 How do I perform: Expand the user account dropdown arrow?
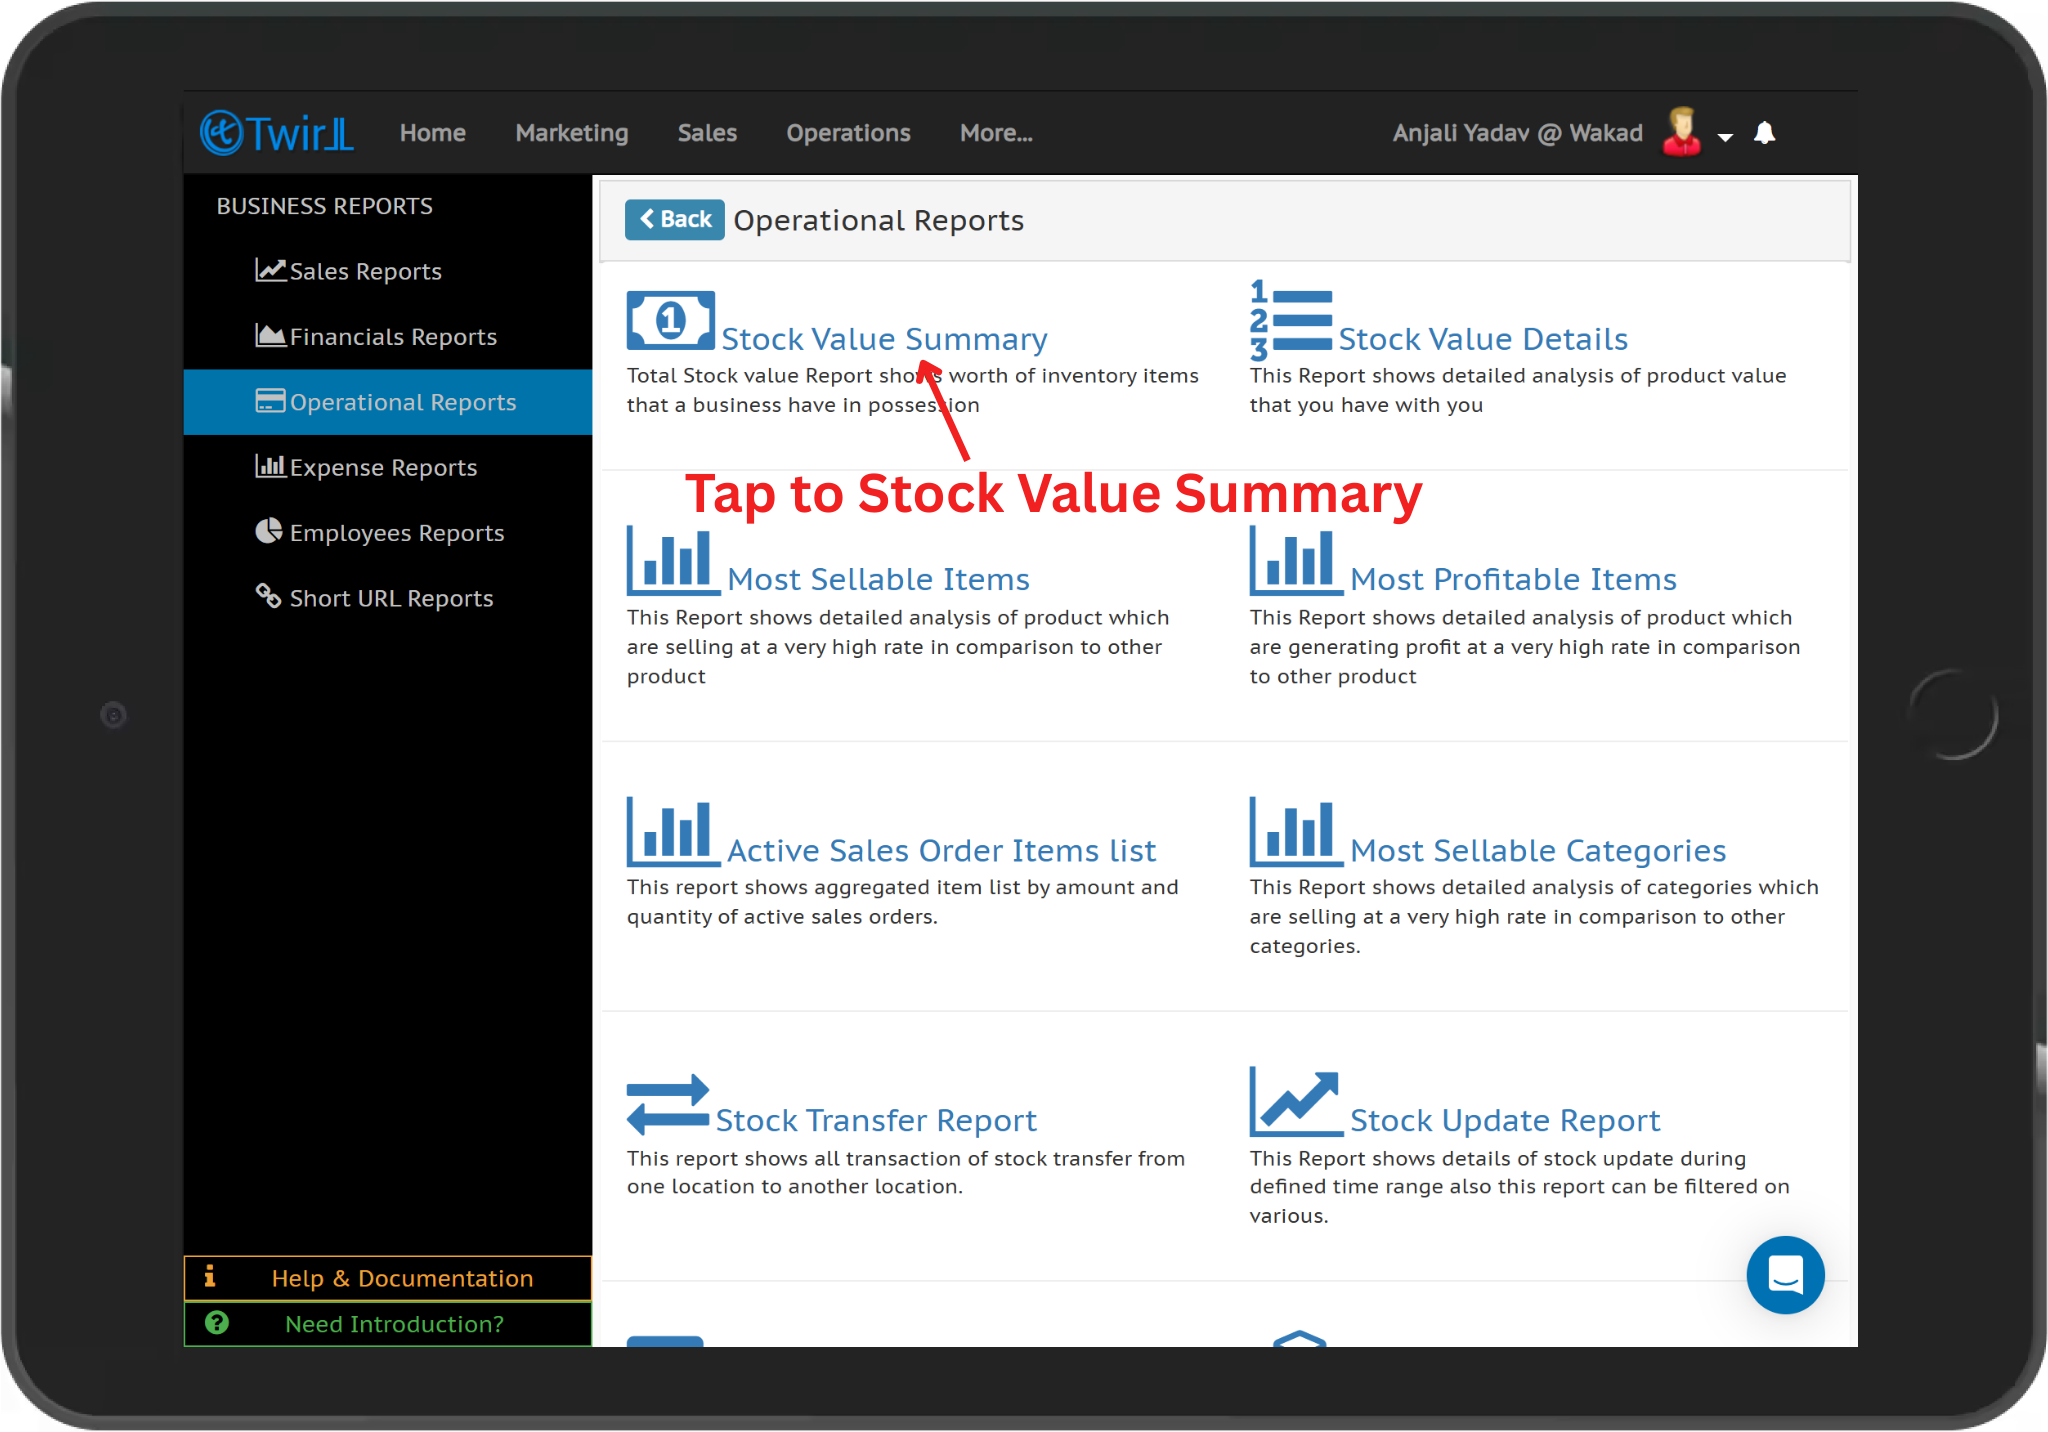[1725, 137]
